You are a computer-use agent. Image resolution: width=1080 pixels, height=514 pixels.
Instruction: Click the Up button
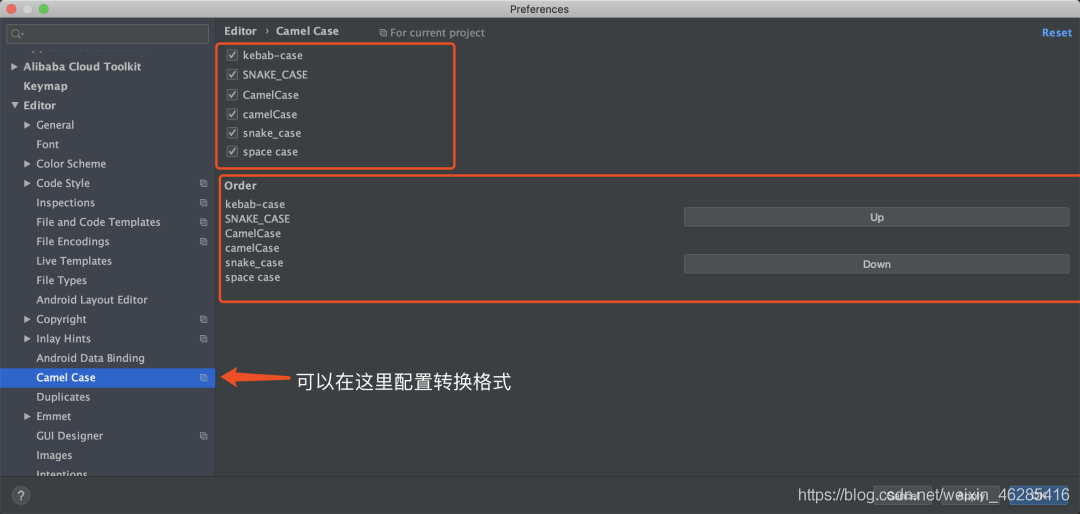(x=876, y=217)
